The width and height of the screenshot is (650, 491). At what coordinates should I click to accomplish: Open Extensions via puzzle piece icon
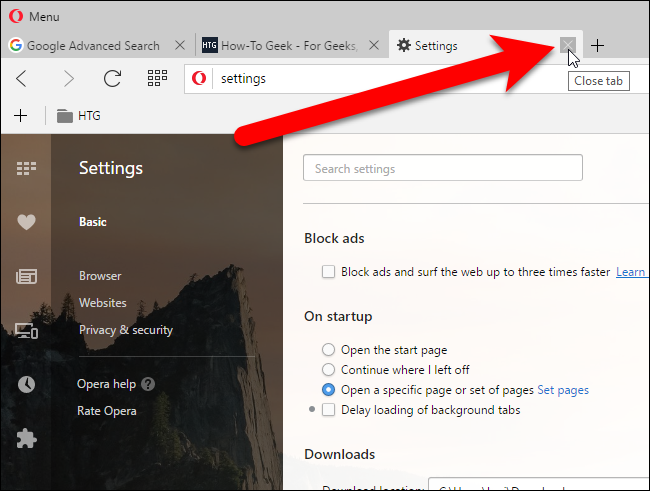pos(26,438)
